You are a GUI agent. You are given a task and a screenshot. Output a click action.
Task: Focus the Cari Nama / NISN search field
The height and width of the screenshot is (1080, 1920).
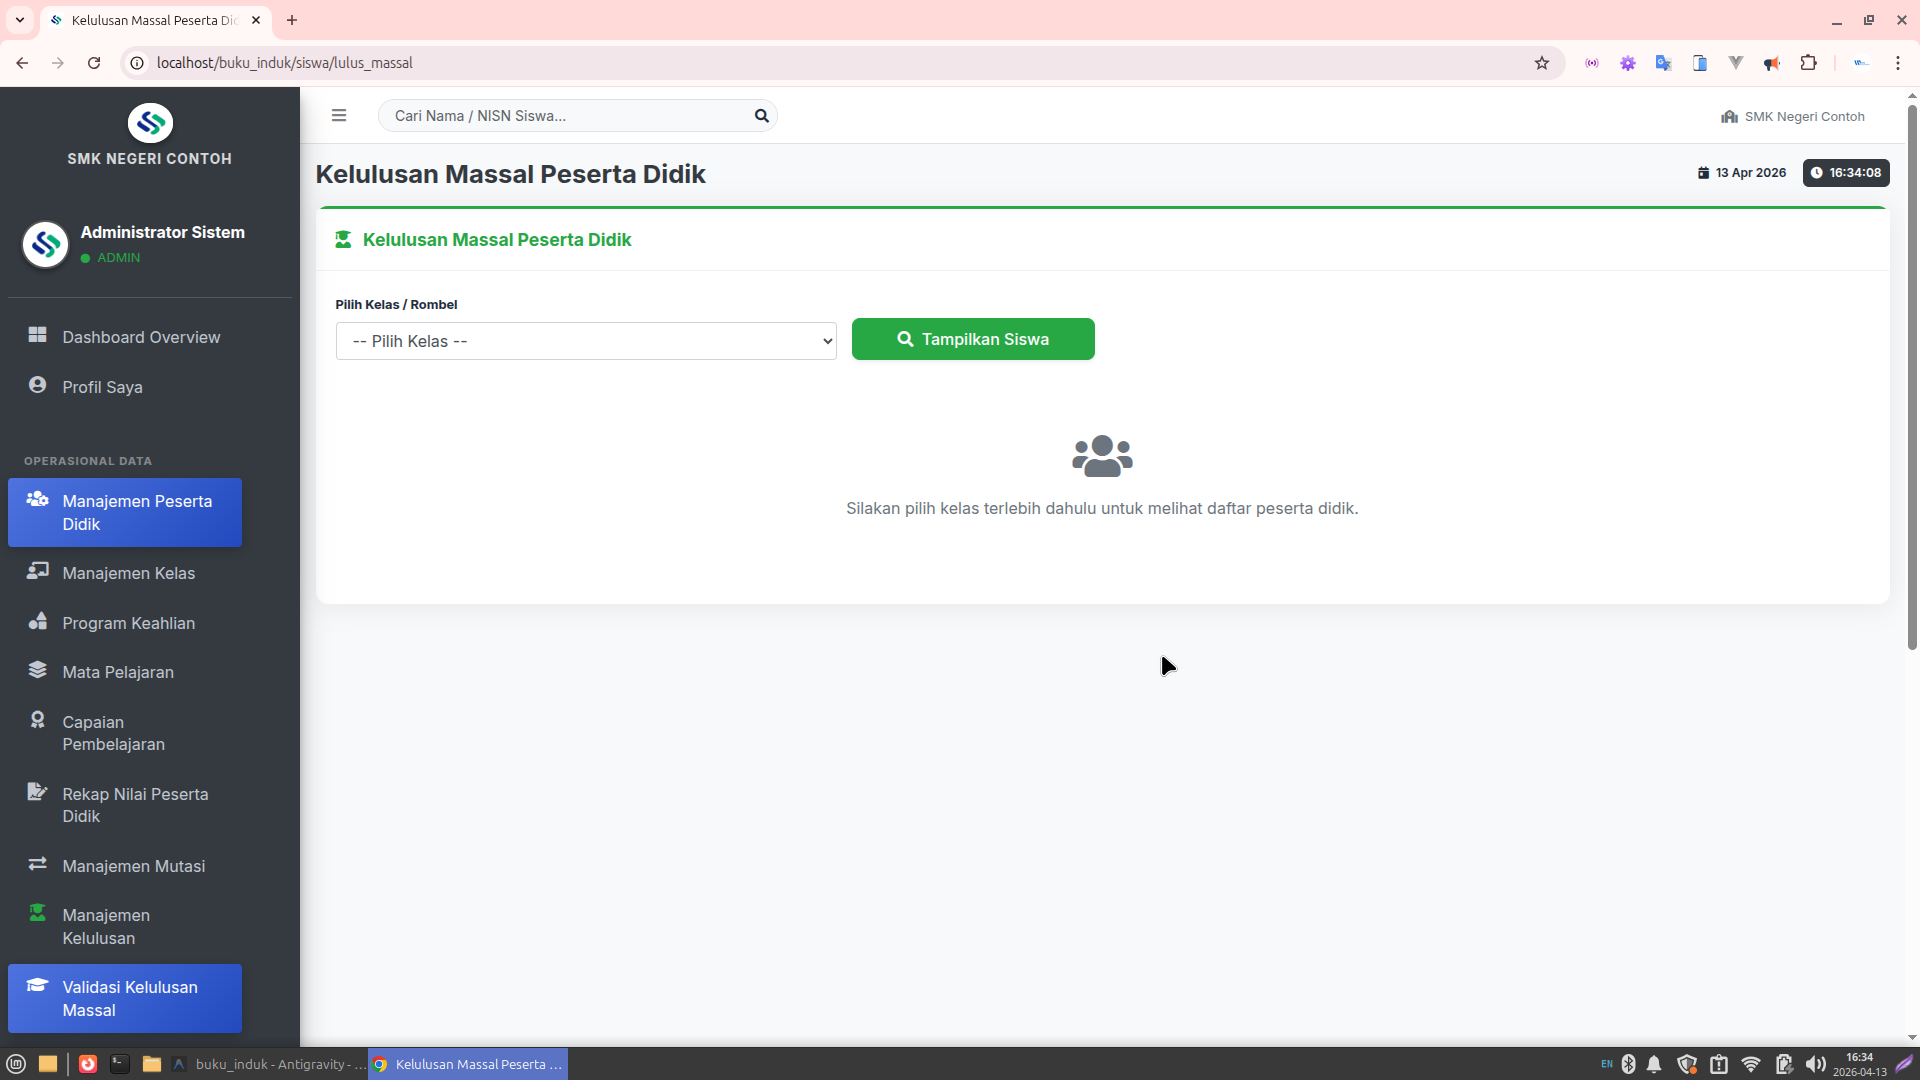coord(565,116)
